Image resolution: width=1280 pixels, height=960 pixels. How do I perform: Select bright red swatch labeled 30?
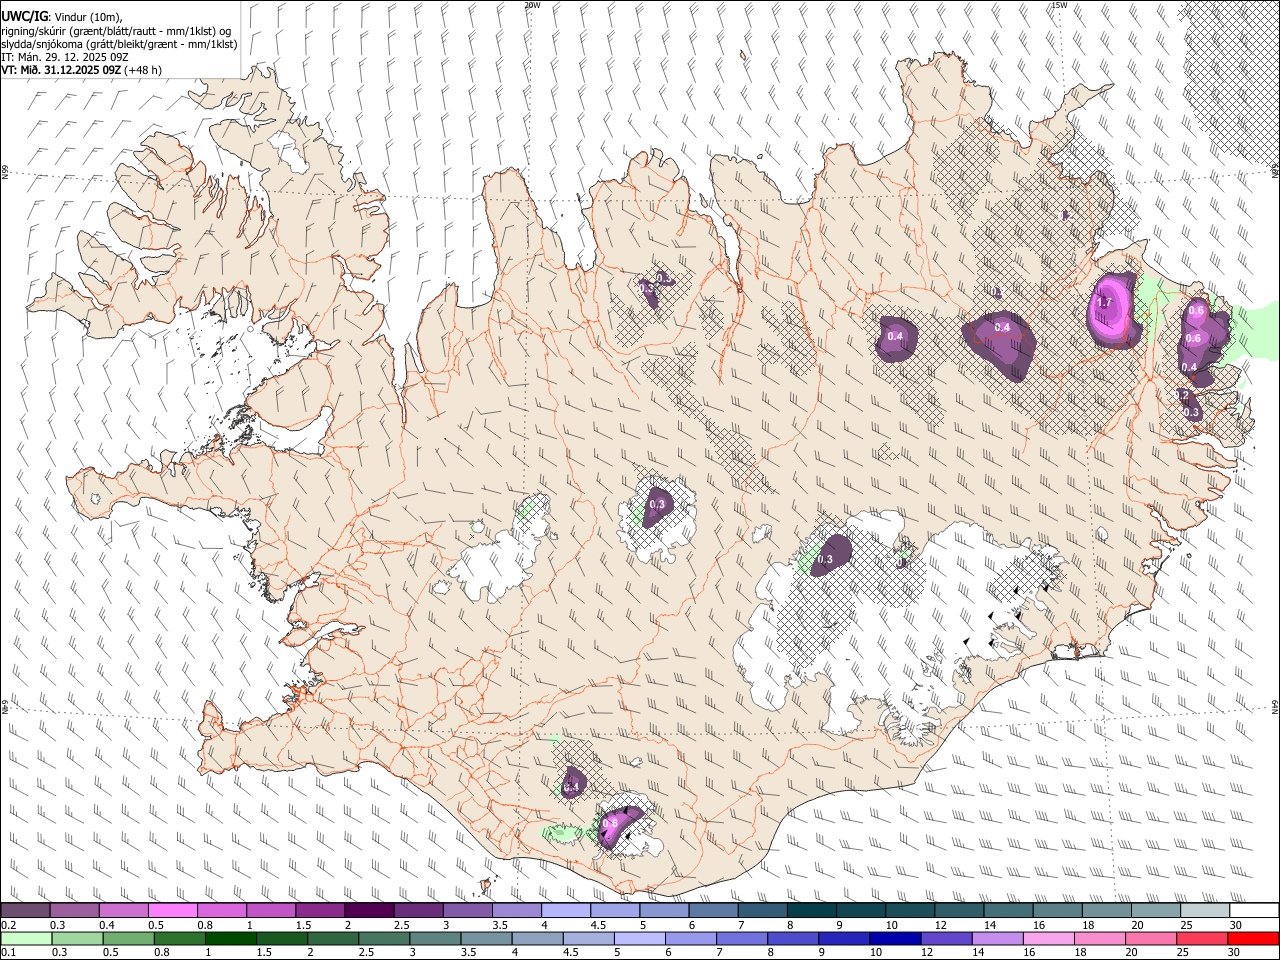pyautogui.click(x=1254, y=938)
